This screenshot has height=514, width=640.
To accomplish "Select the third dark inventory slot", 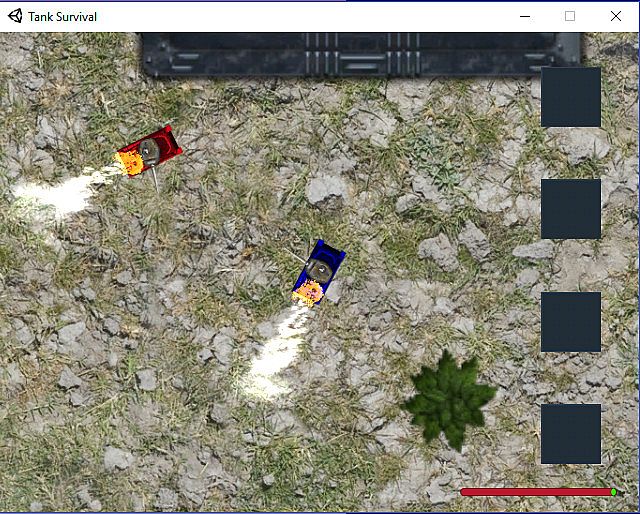I will click(x=571, y=322).
